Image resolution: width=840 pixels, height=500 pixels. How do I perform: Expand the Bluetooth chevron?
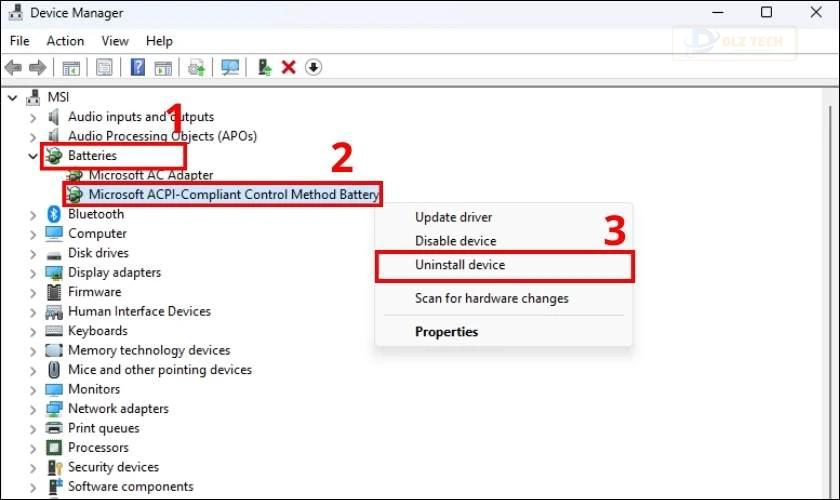pos(33,215)
